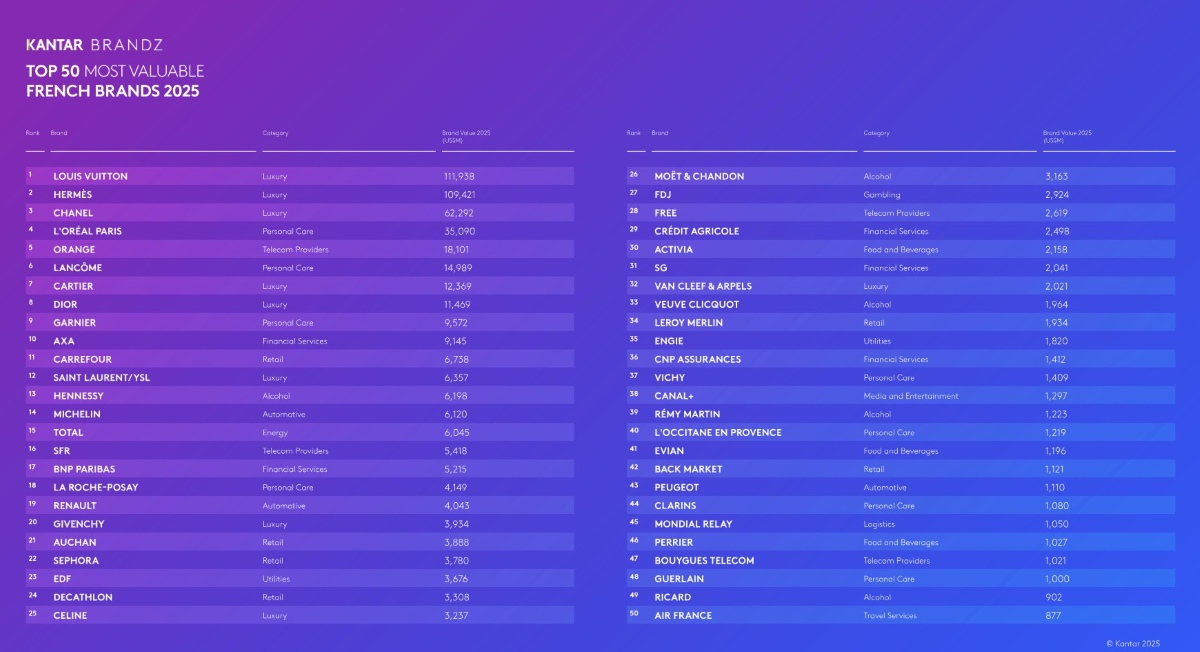Viewport: 1200px width, 652px height.
Task: Click the SEPHORA brand name
Action: [76, 560]
